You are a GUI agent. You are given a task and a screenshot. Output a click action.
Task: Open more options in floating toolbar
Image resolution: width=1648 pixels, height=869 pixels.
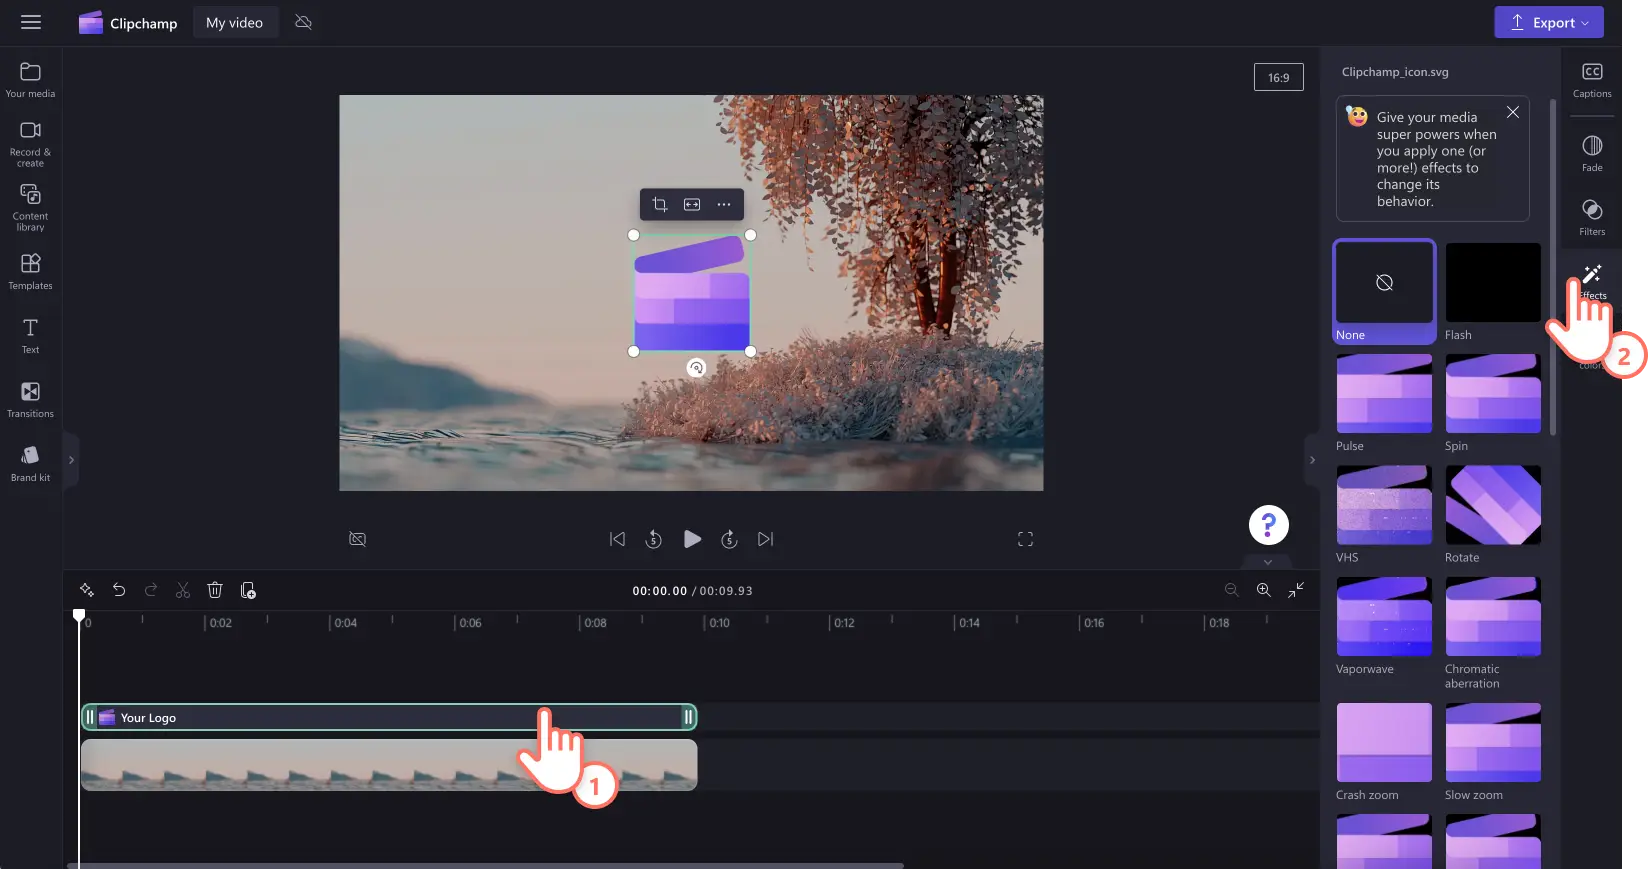pos(724,204)
